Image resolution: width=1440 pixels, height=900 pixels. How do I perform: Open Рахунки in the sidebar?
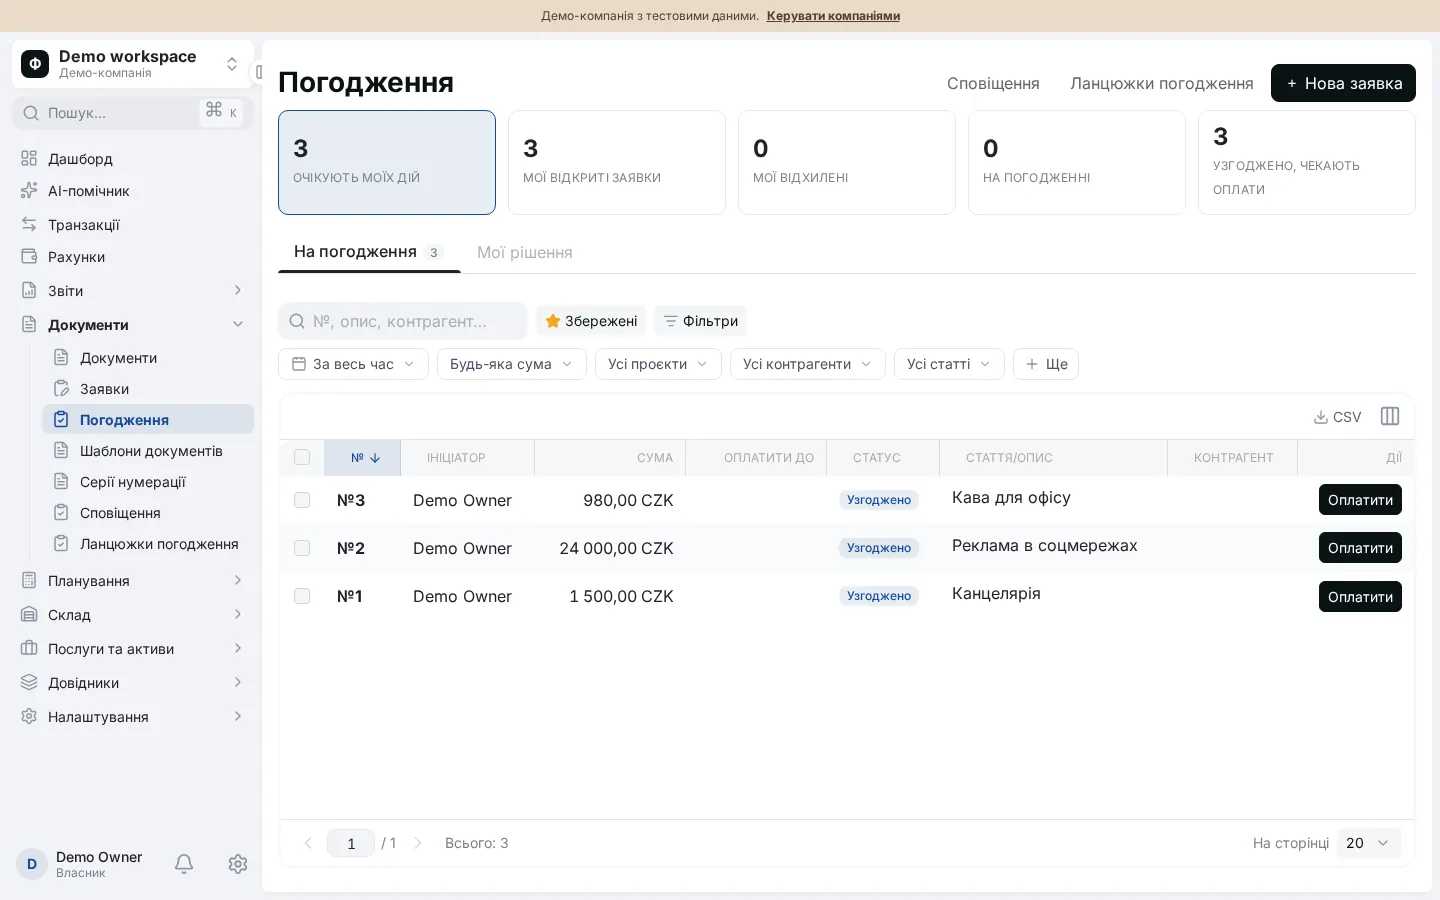(x=133, y=257)
